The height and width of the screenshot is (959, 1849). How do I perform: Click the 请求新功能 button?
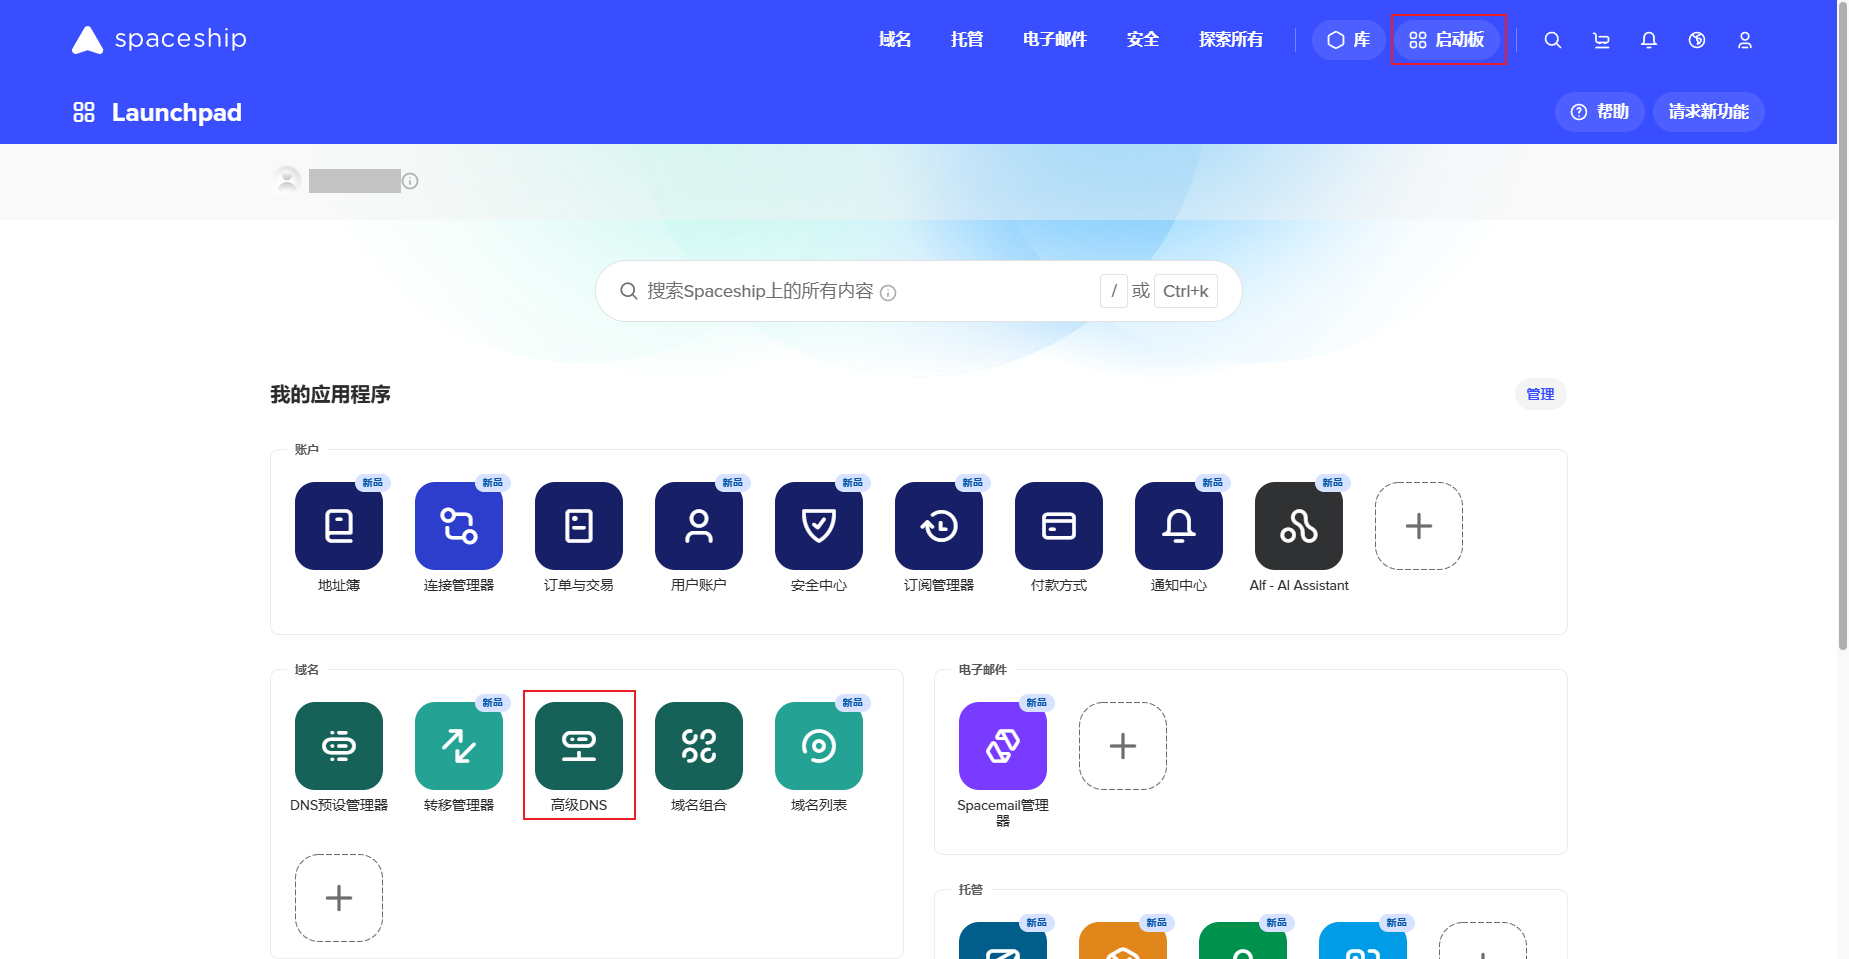[x=1709, y=112]
